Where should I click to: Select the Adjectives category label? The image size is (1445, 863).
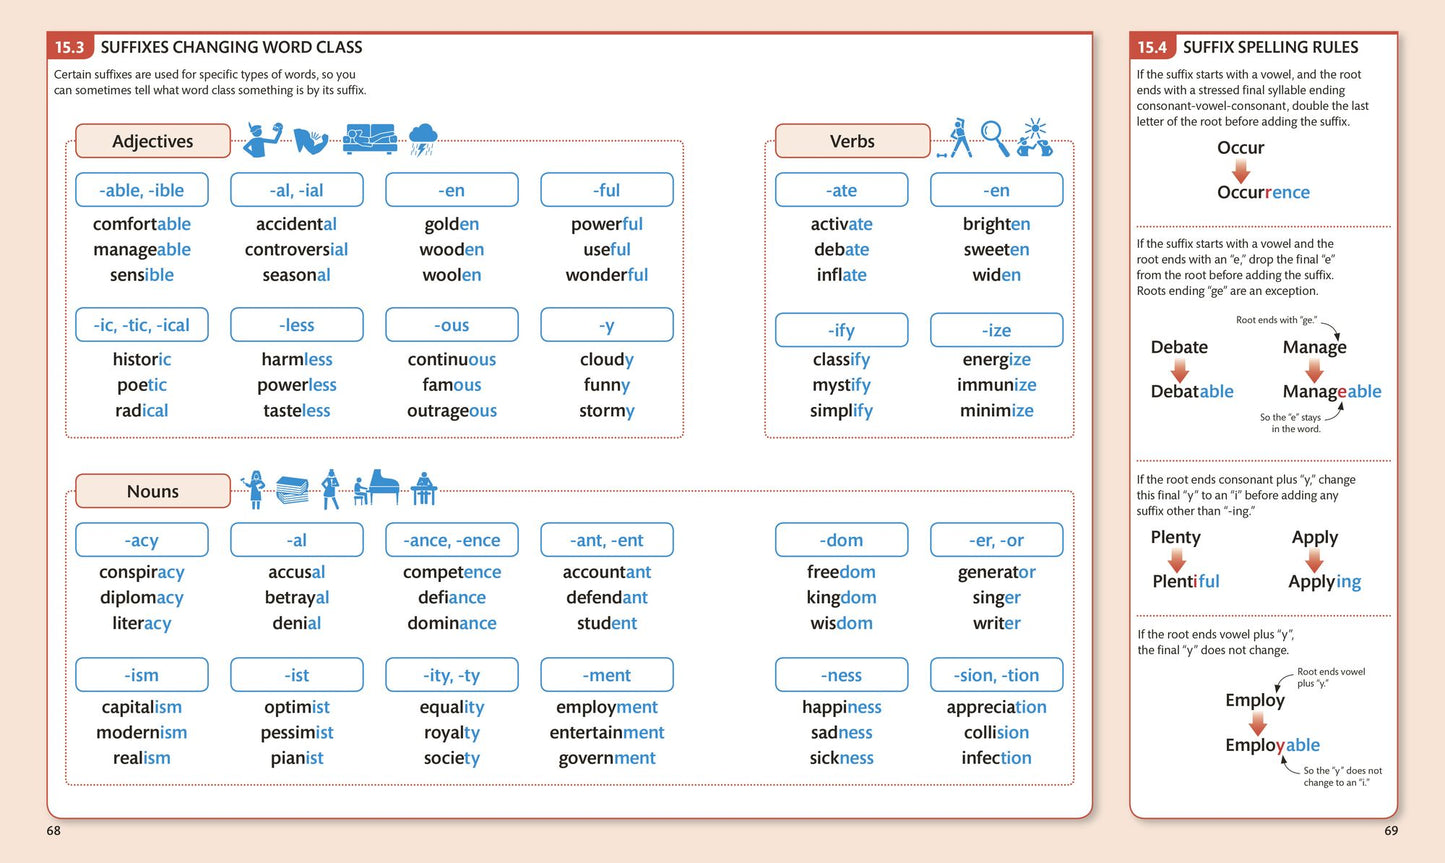click(153, 141)
